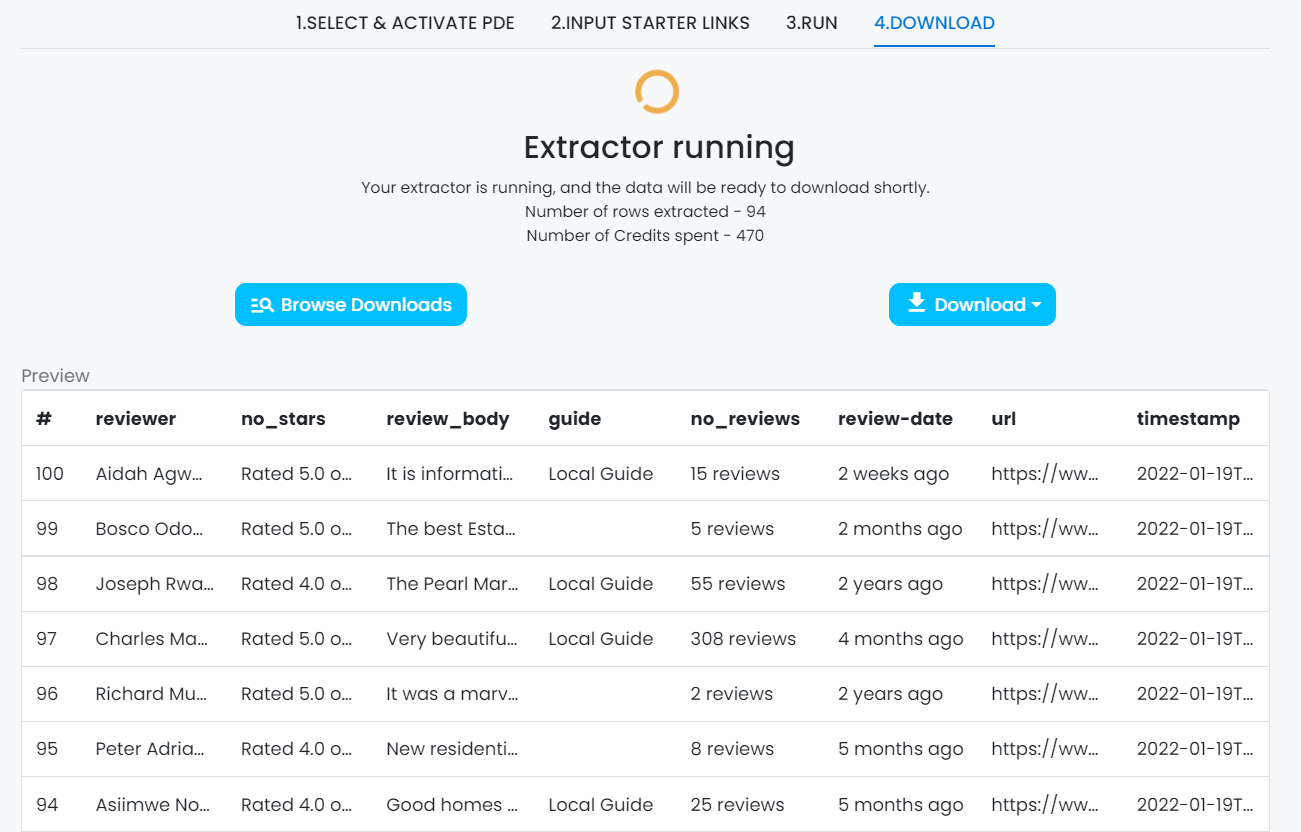The image size is (1301, 832).
Task: Click the # column header
Action: pyautogui.click(x=44, y=419)
